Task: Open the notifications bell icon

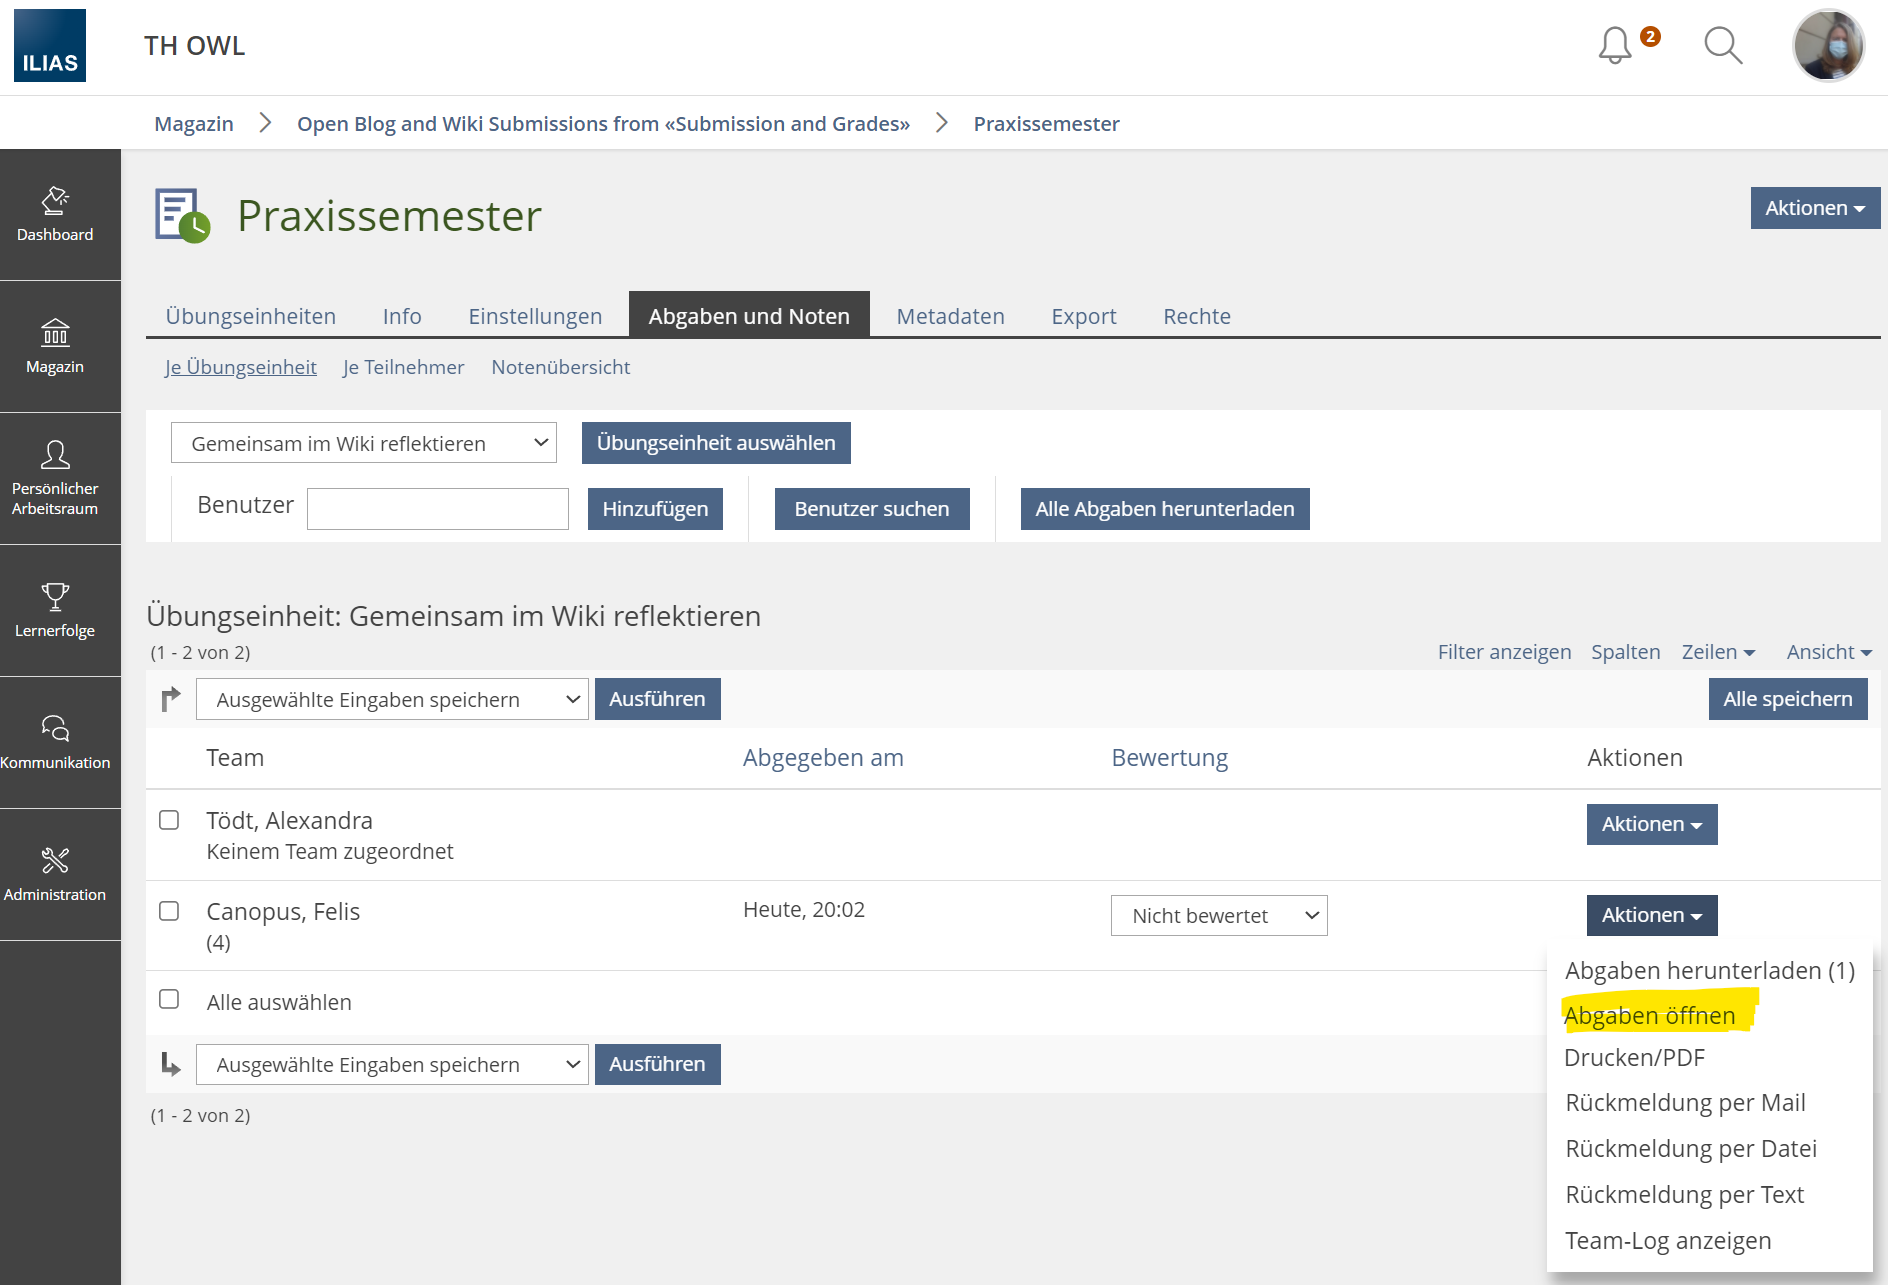Action: coord(1614,46)
